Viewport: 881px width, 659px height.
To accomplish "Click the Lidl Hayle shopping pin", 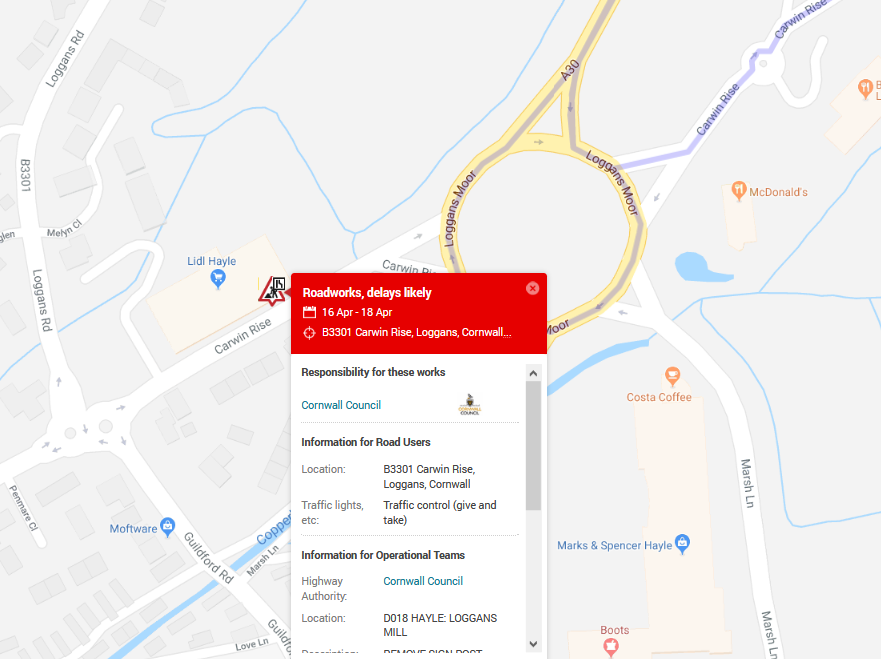I will coord(218,278).
